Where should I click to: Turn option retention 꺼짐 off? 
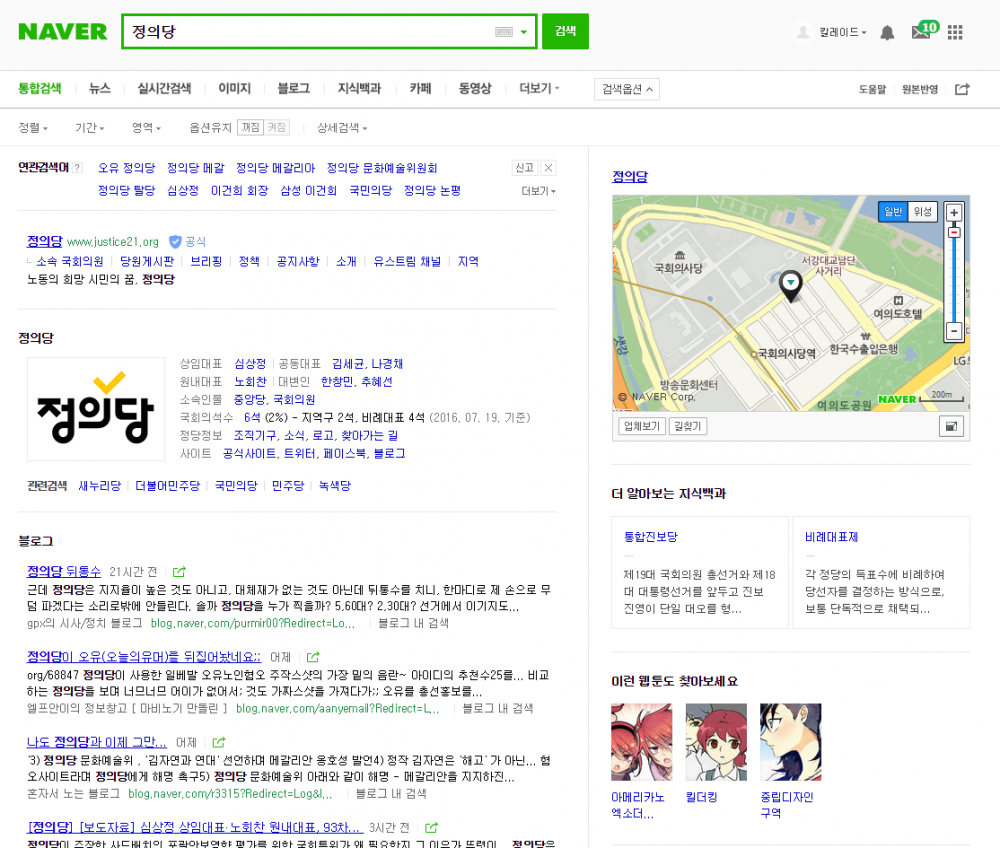click(250, 128)
